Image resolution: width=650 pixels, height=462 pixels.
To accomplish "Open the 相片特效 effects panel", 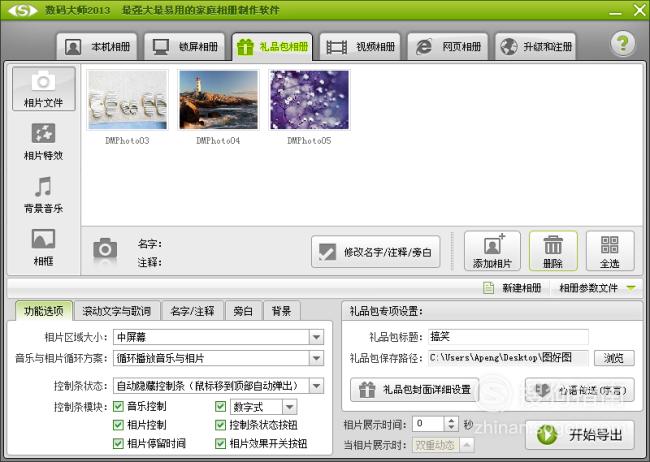I will tap(44, 141).
